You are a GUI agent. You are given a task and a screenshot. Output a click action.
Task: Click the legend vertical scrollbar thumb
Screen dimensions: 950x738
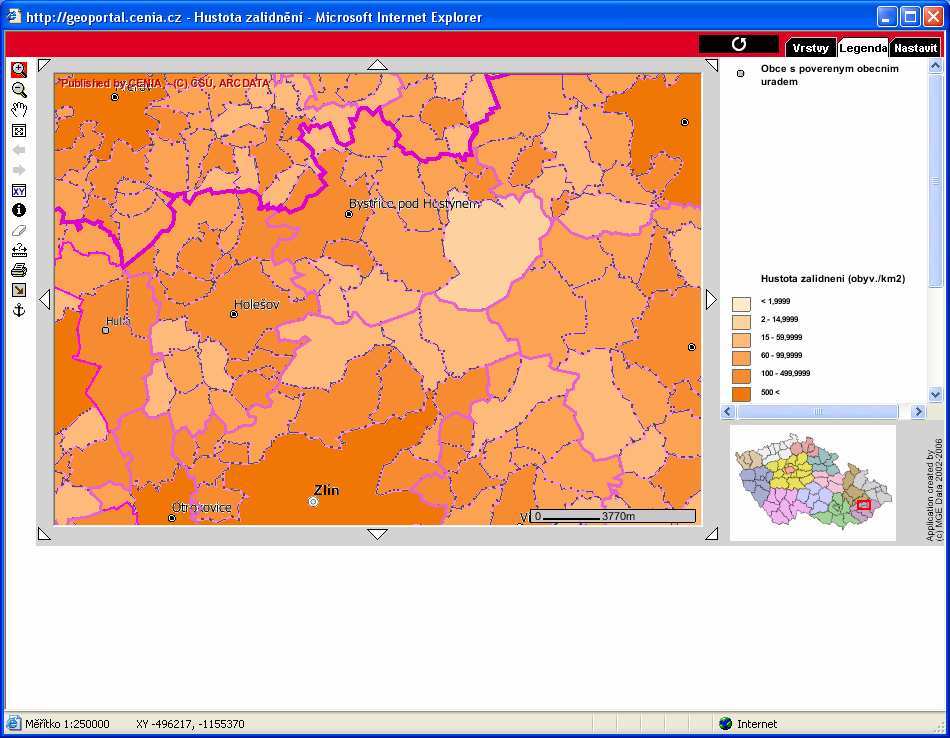935,181
